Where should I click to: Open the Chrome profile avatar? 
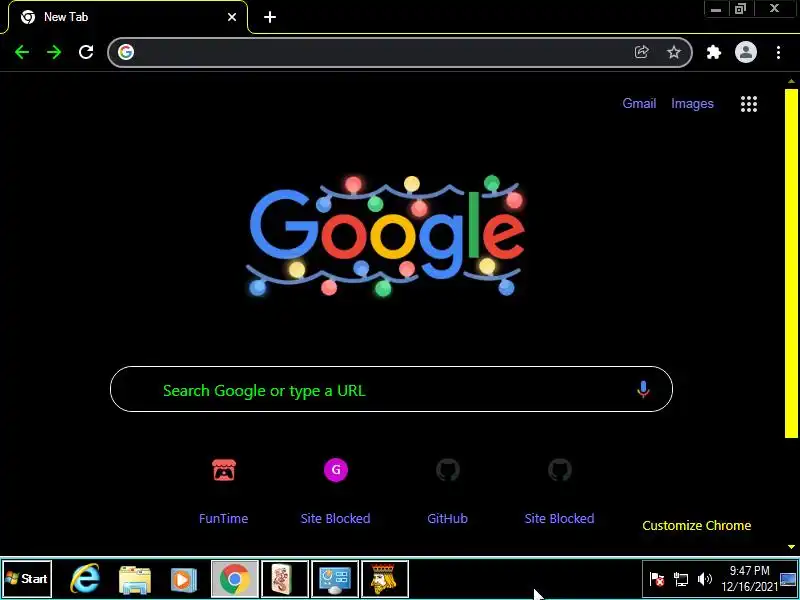(745, 52)
